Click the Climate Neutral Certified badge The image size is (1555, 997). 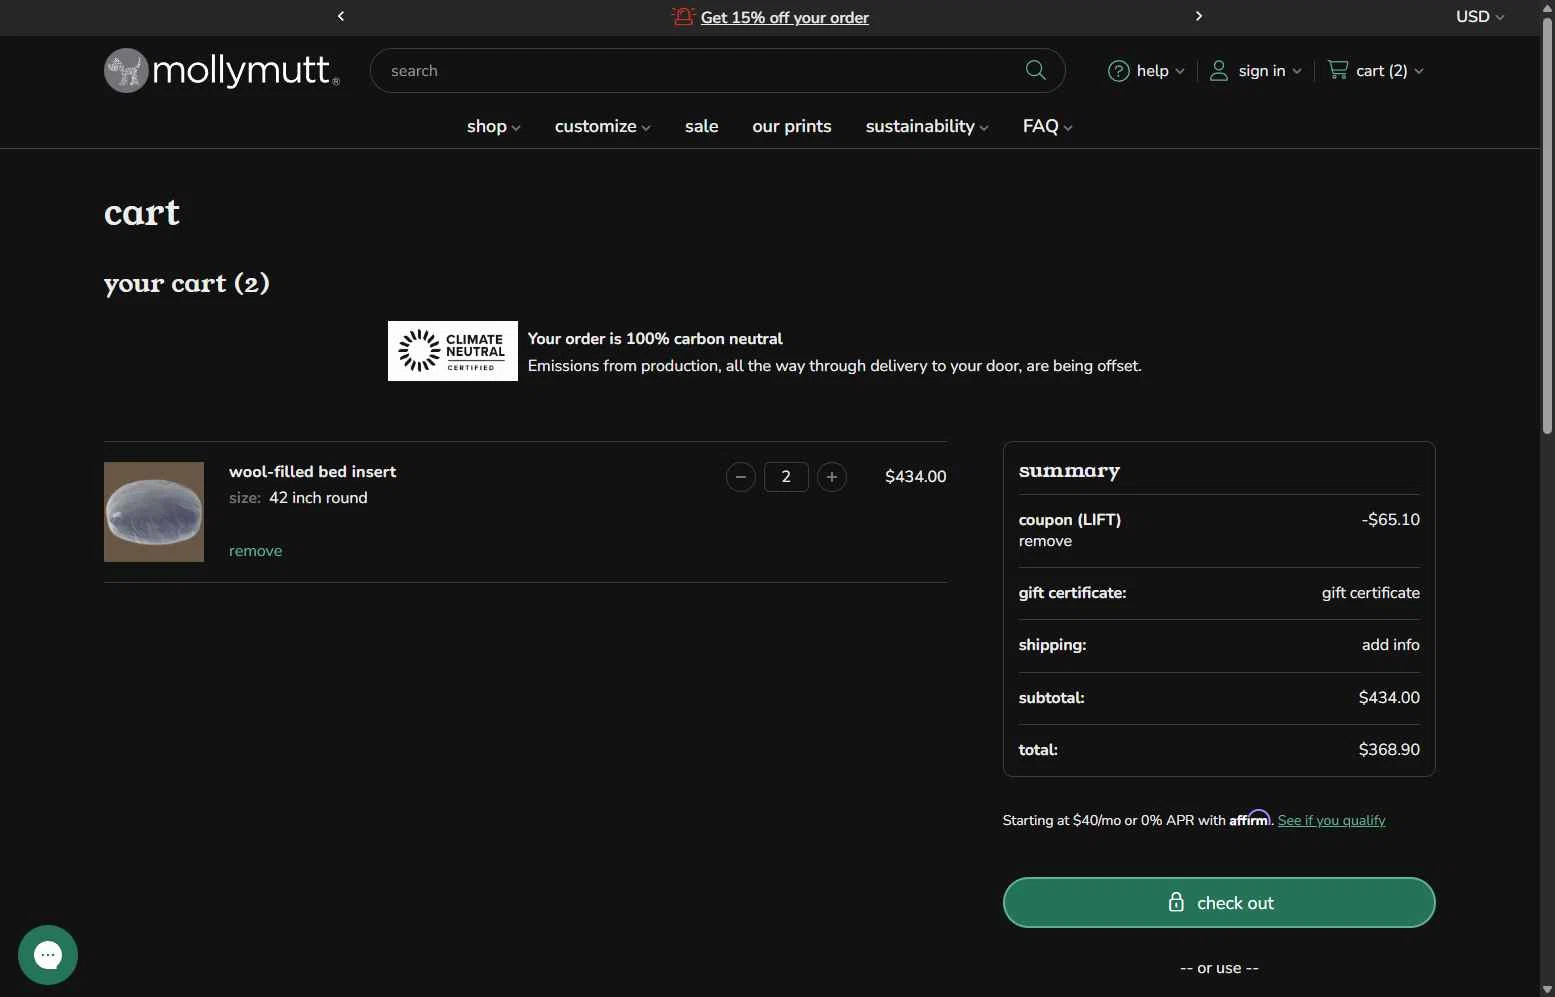point(453,351)
